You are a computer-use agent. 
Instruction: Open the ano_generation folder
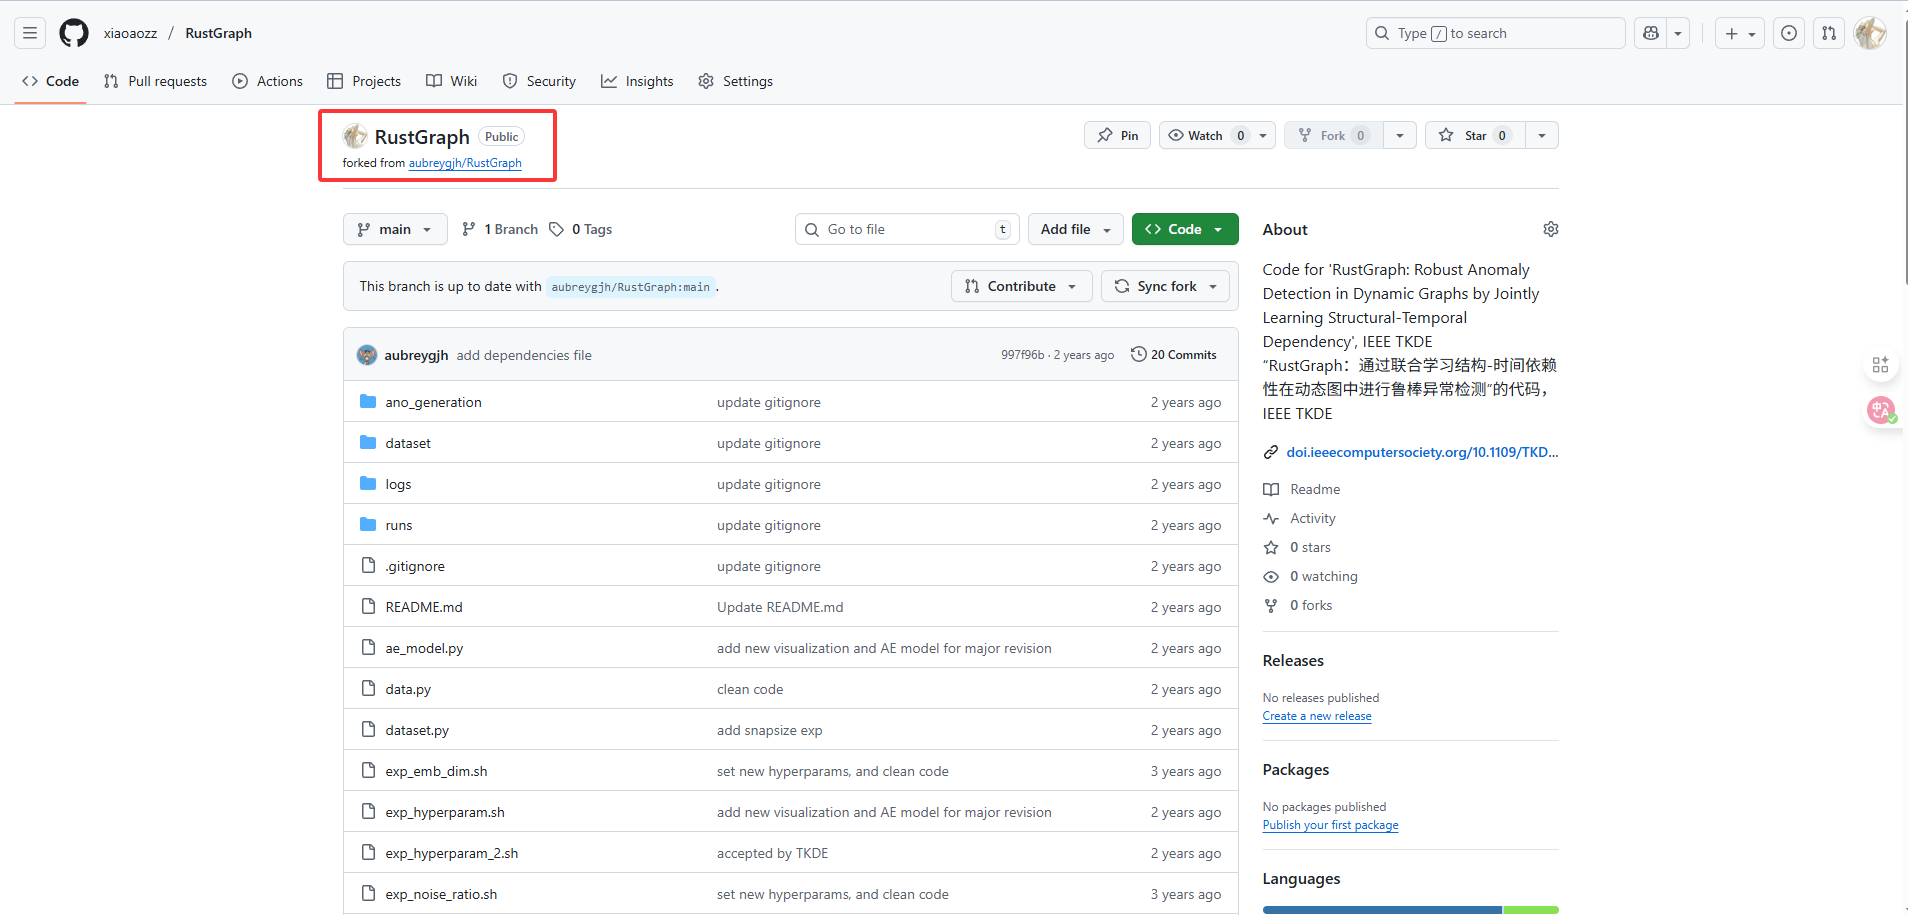(x=433, y=402)
